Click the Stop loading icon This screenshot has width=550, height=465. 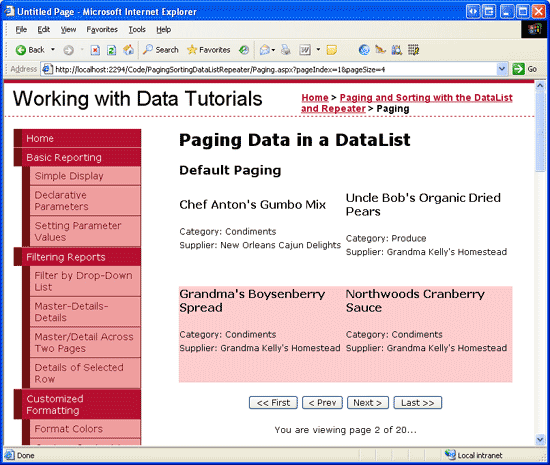pos(95,50)
